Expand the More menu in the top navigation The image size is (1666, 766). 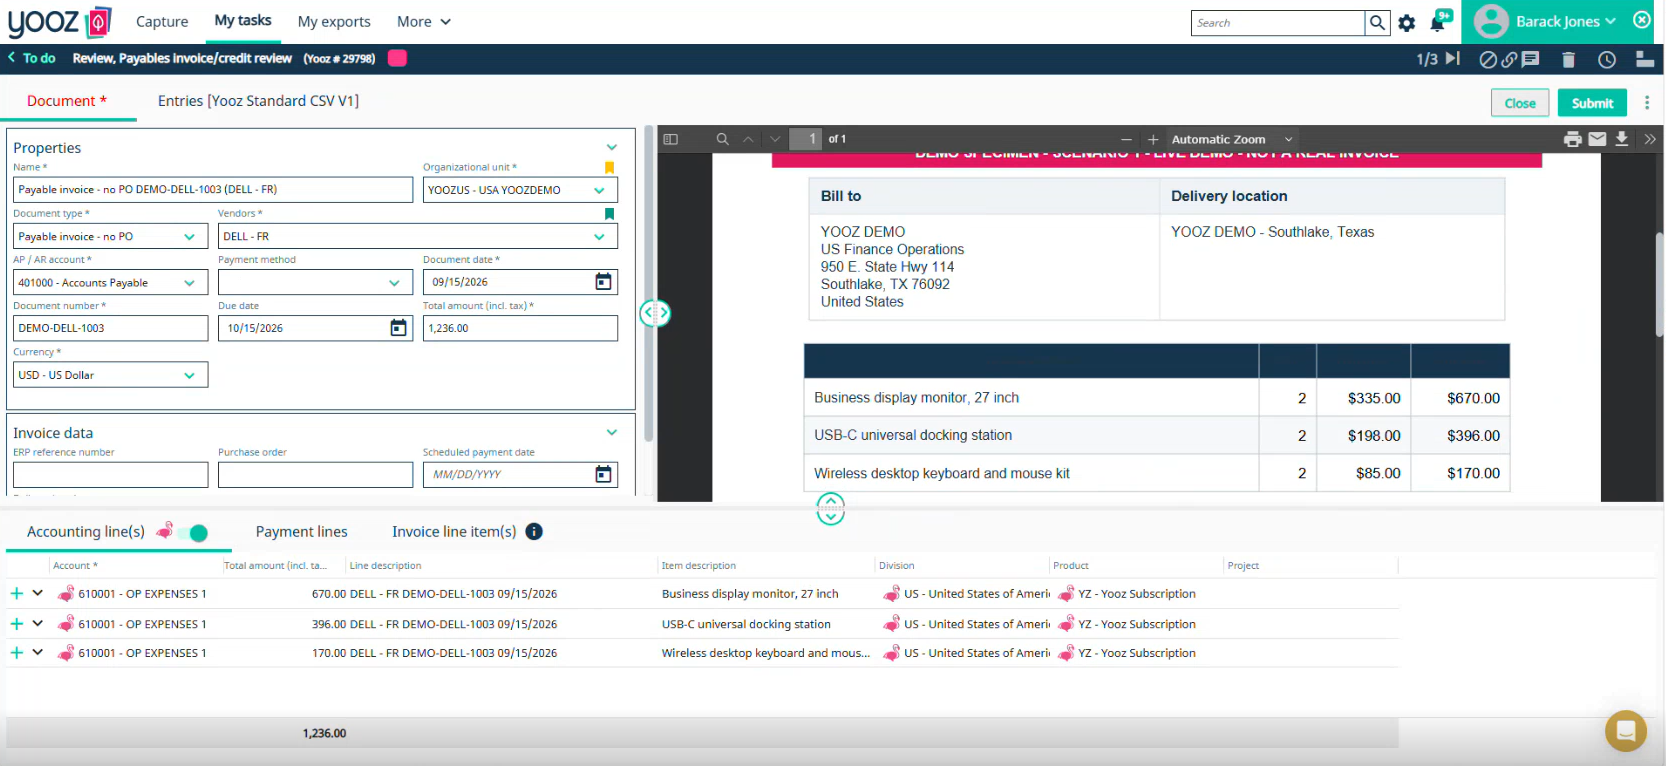pyautogui.click(x=424, y=22)
